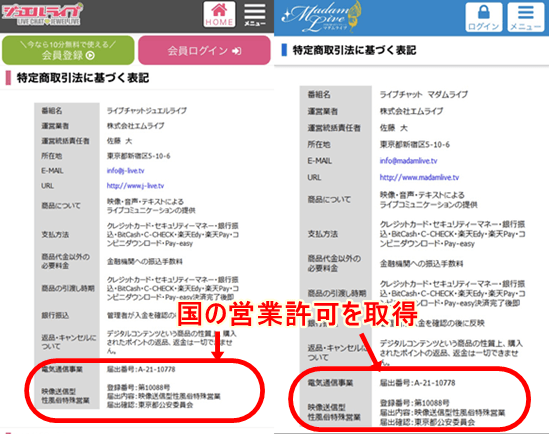Open the Jewel Live hamburger menu

(255, 14)
